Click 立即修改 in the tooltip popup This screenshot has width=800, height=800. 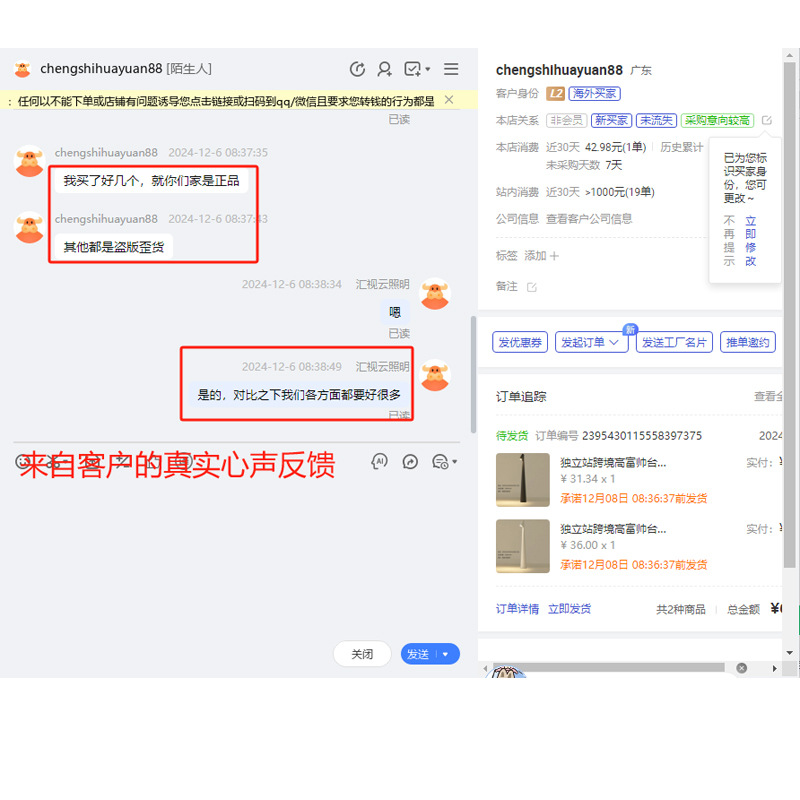750,240
